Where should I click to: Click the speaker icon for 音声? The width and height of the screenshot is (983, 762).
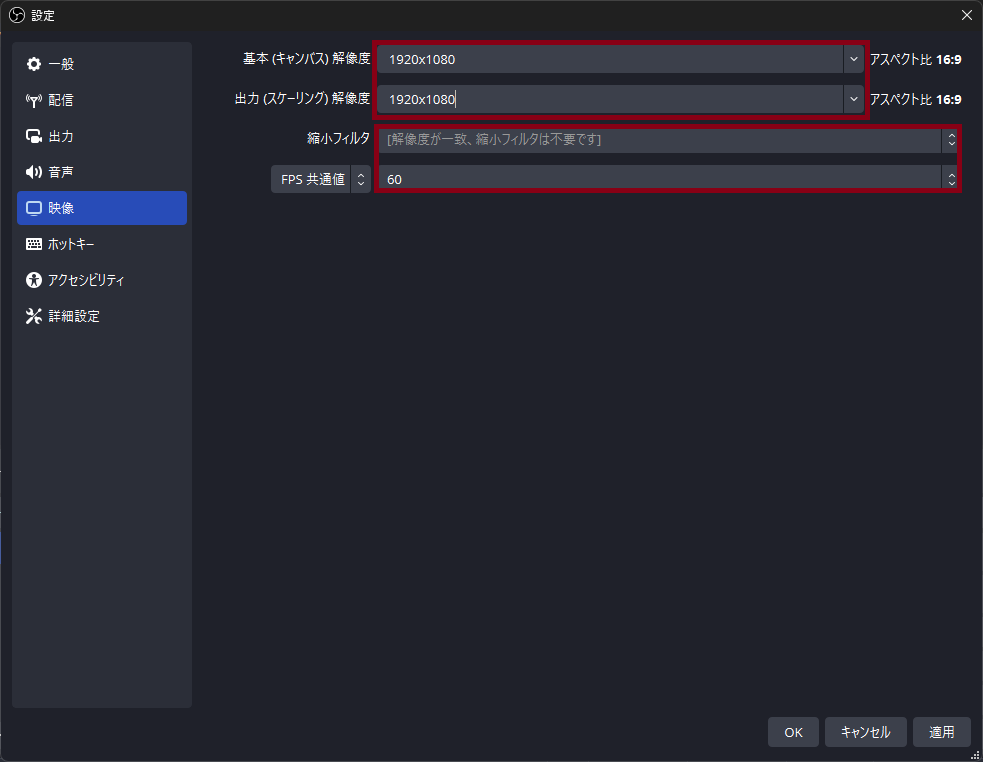pyautogui.click(x=34, y=172)
